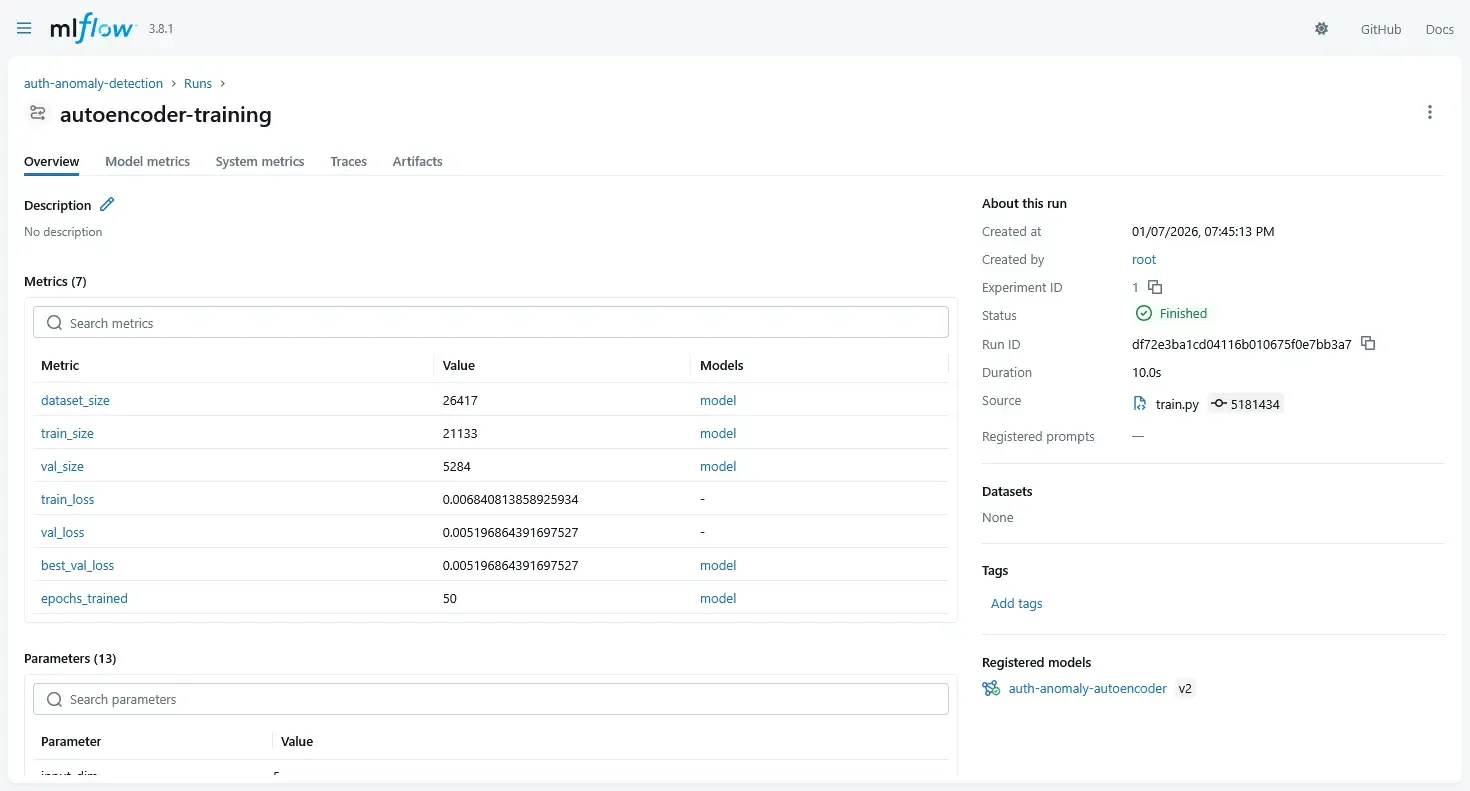
Task: Switch to the Model metrics tab
Action: (147, 161)
